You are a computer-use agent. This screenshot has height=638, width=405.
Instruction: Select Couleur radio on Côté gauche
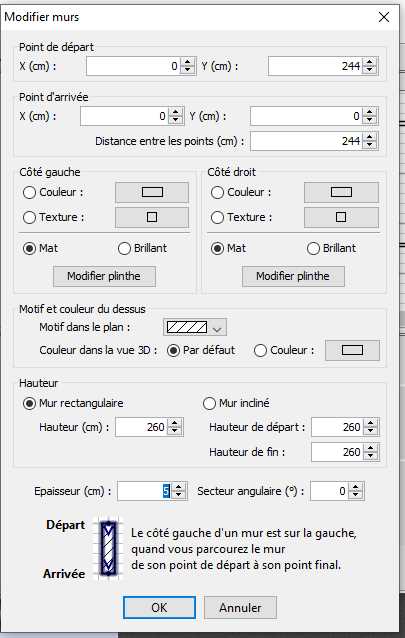(x=29, y=192)
